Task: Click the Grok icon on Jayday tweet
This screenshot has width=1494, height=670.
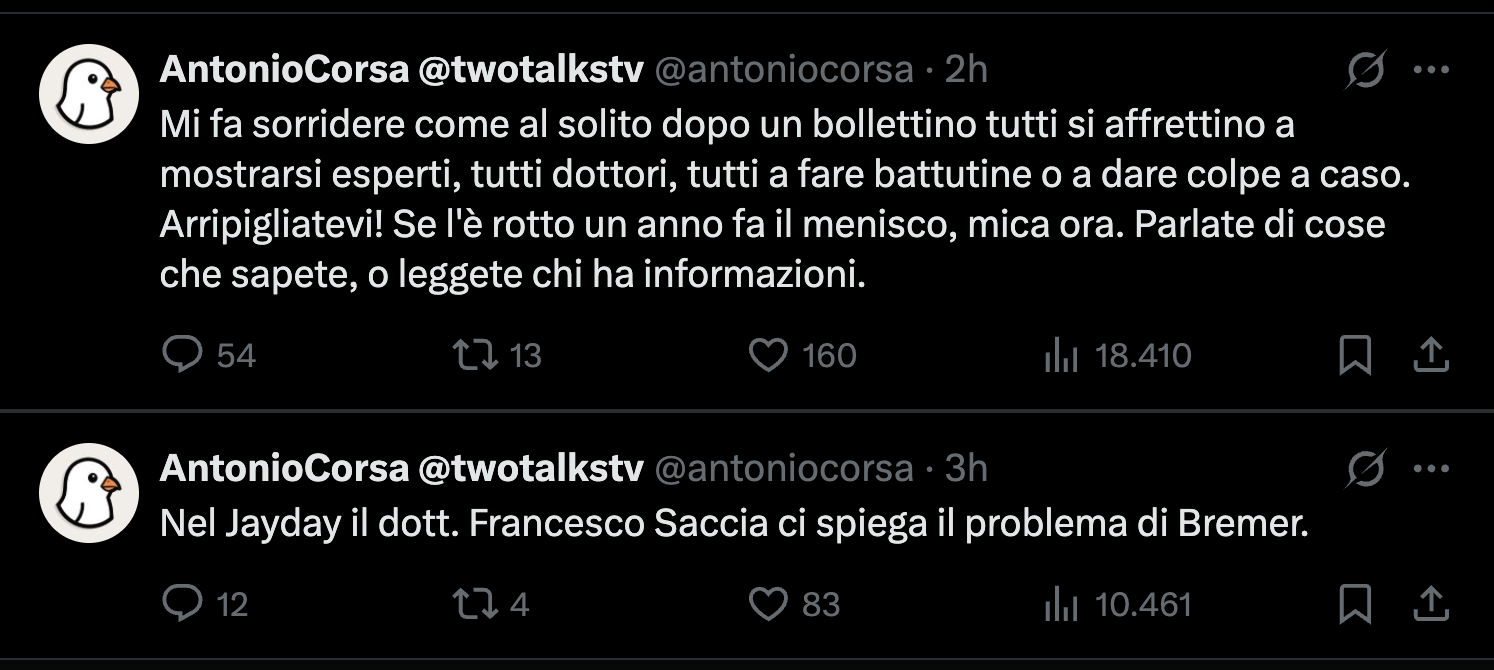Action: (x=1366, y=468)
